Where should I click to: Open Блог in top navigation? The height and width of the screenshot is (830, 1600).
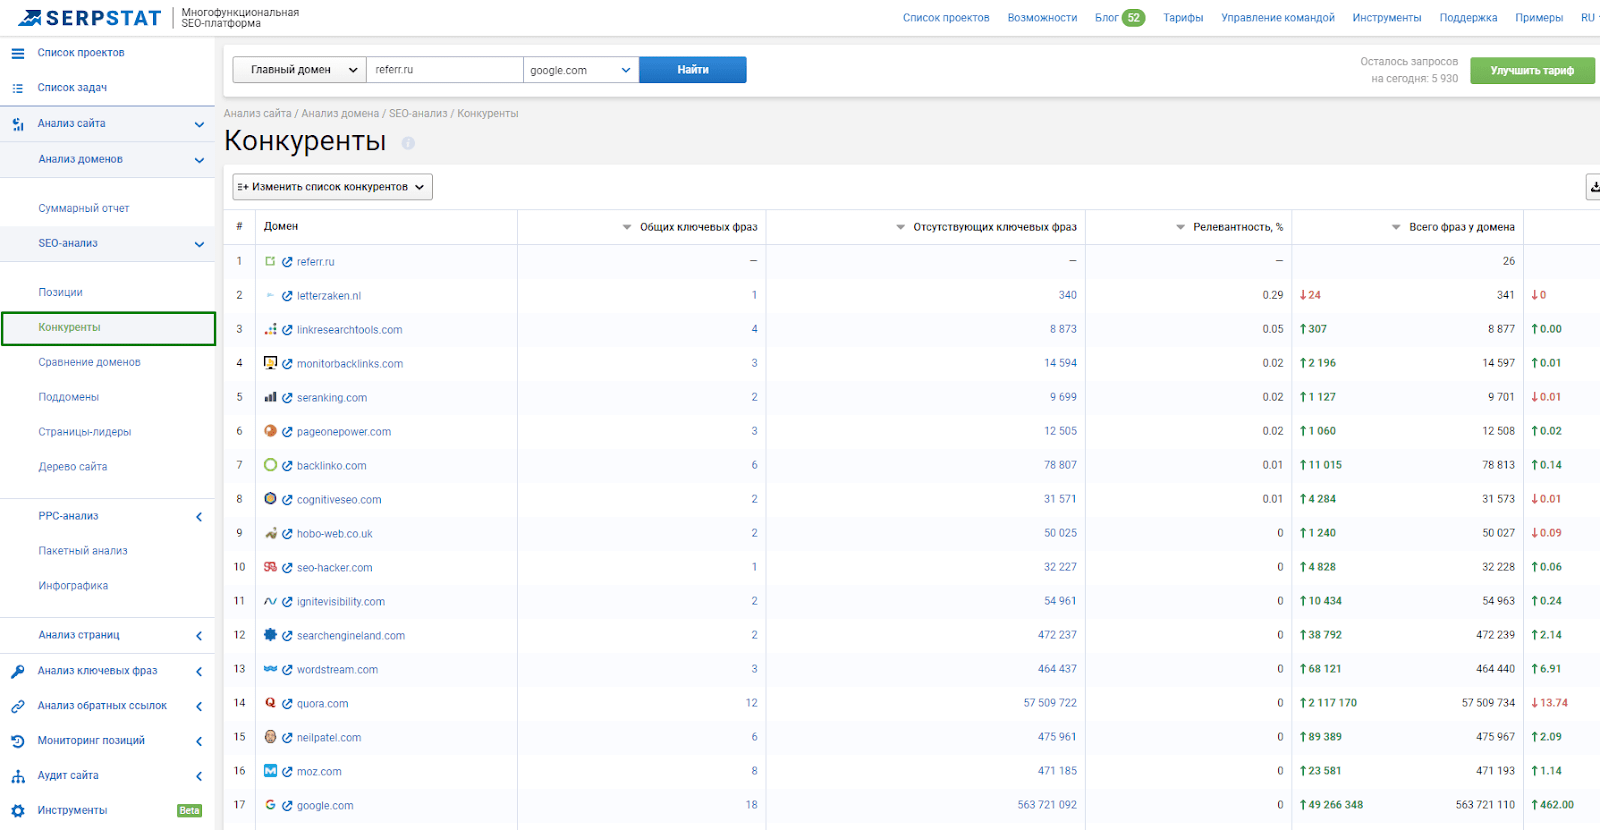click(x=1106, y=18)
